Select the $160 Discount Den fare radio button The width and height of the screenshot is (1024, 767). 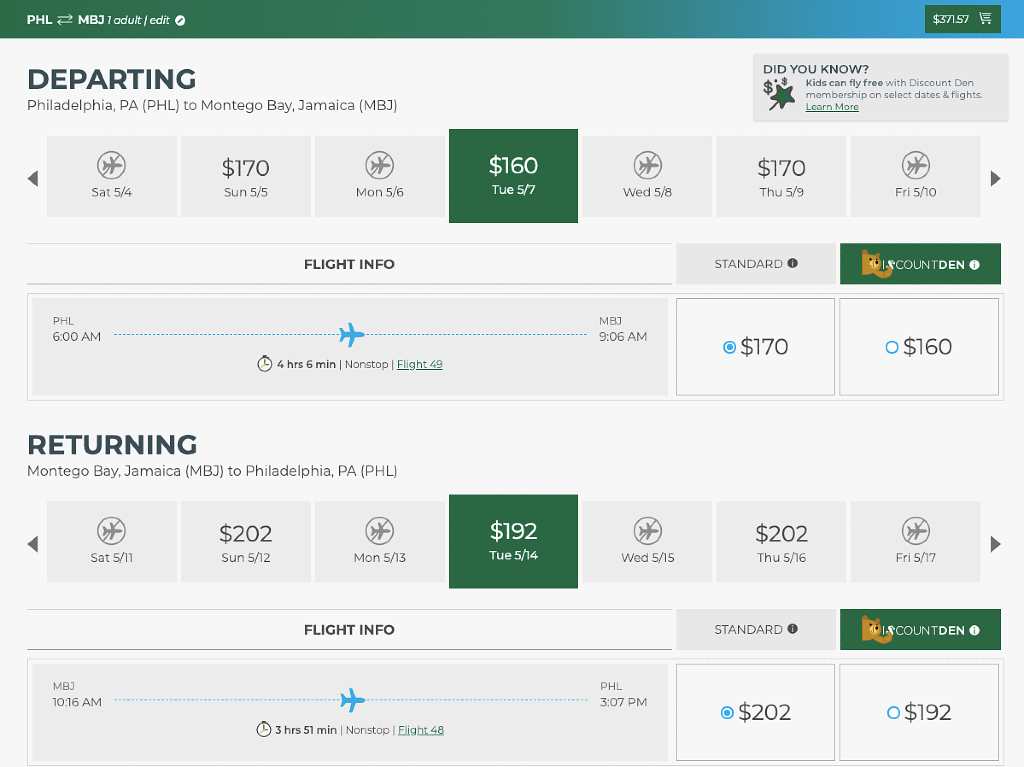891,348
